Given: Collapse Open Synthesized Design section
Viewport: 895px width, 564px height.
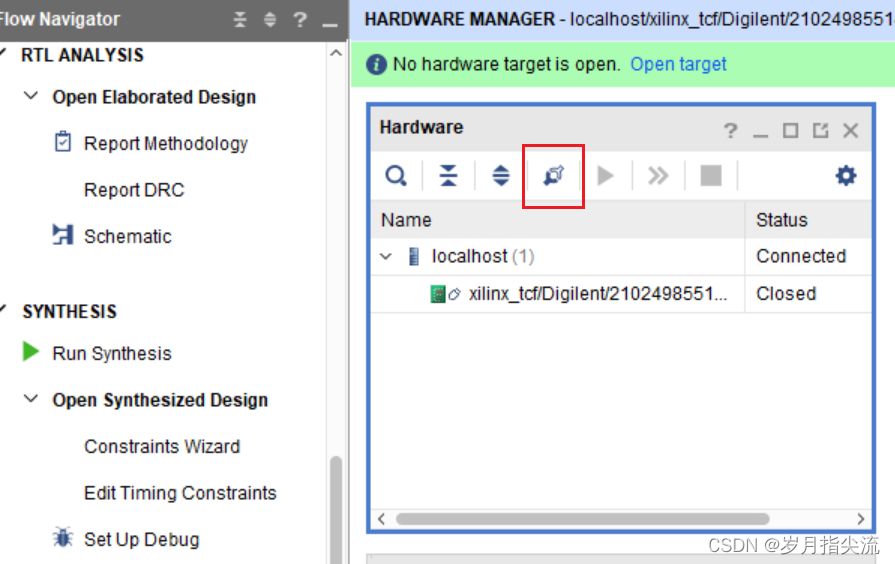Looking at the screenshot, I should coord(31,398).
